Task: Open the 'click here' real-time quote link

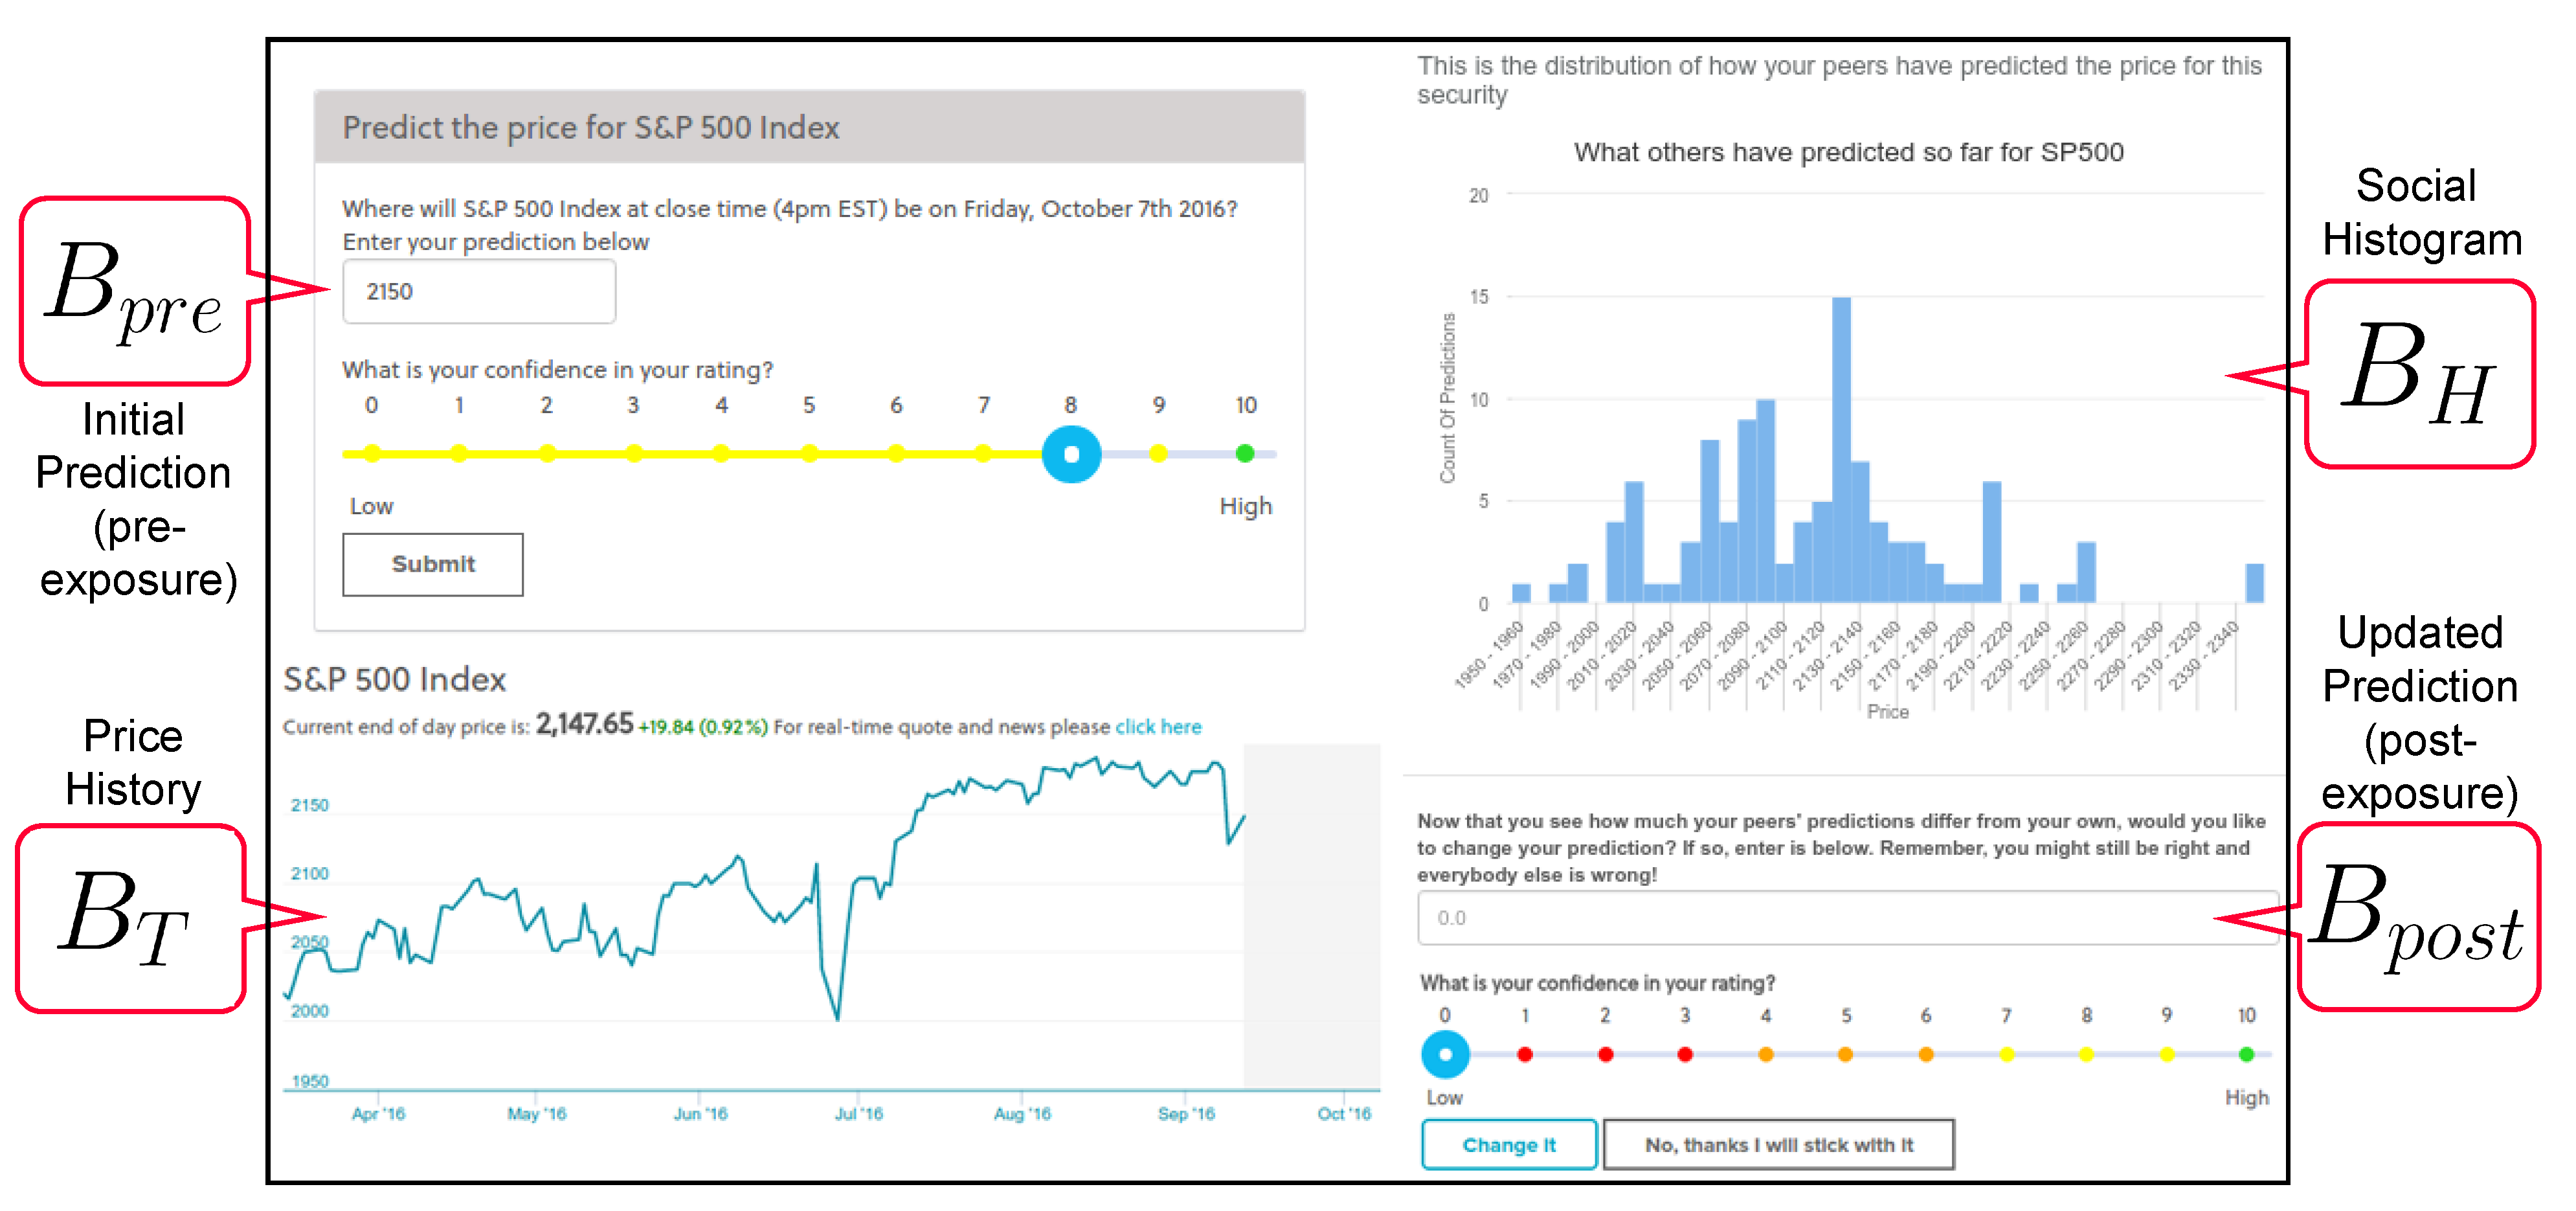Action: 1158,727
